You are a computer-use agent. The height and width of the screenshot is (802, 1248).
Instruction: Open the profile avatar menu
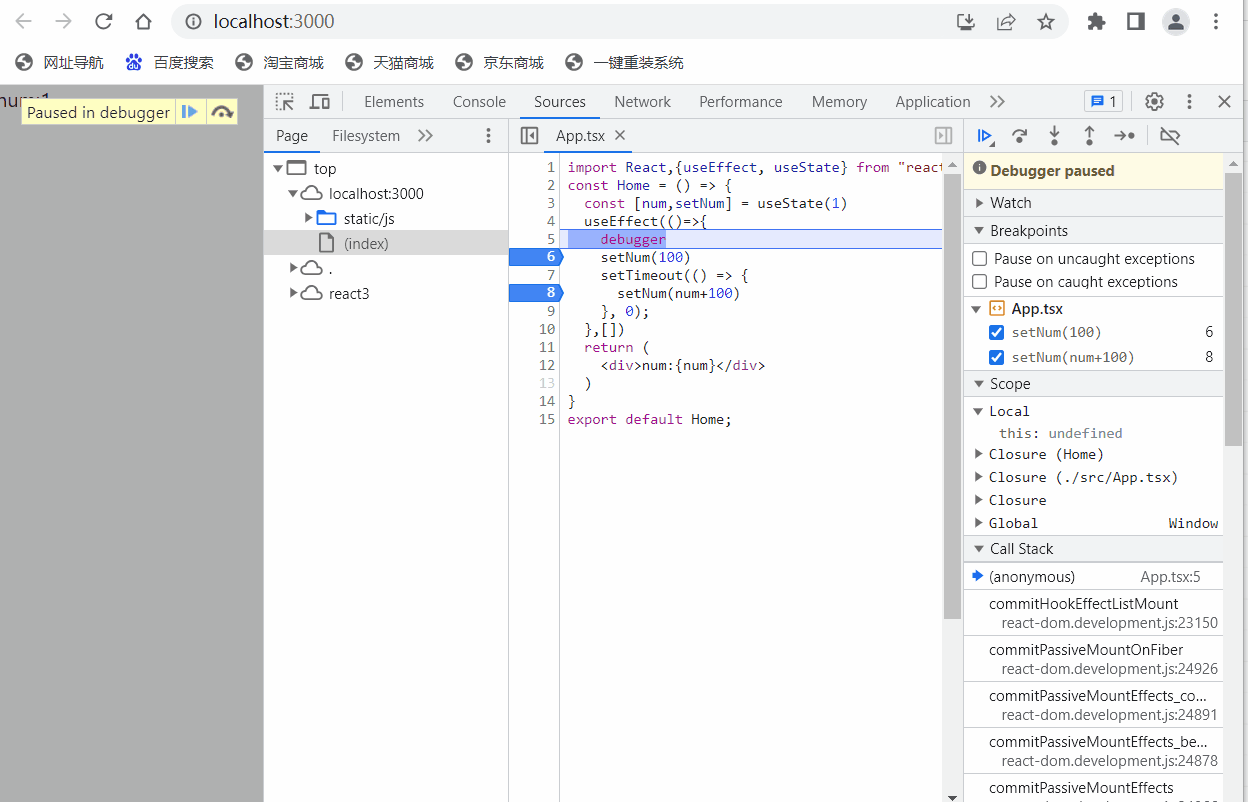1176,21
